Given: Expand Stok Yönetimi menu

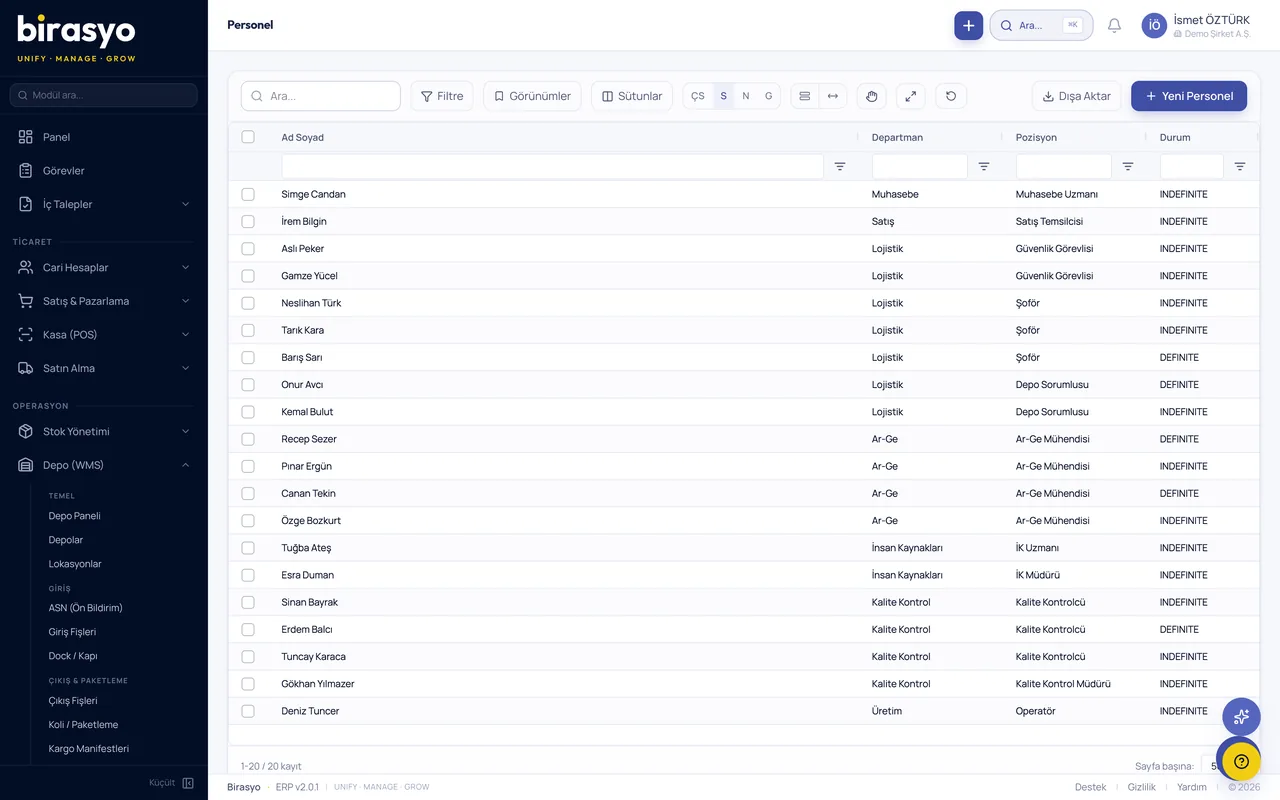Looking at the screenshot, I should click(x=104, y=431).
